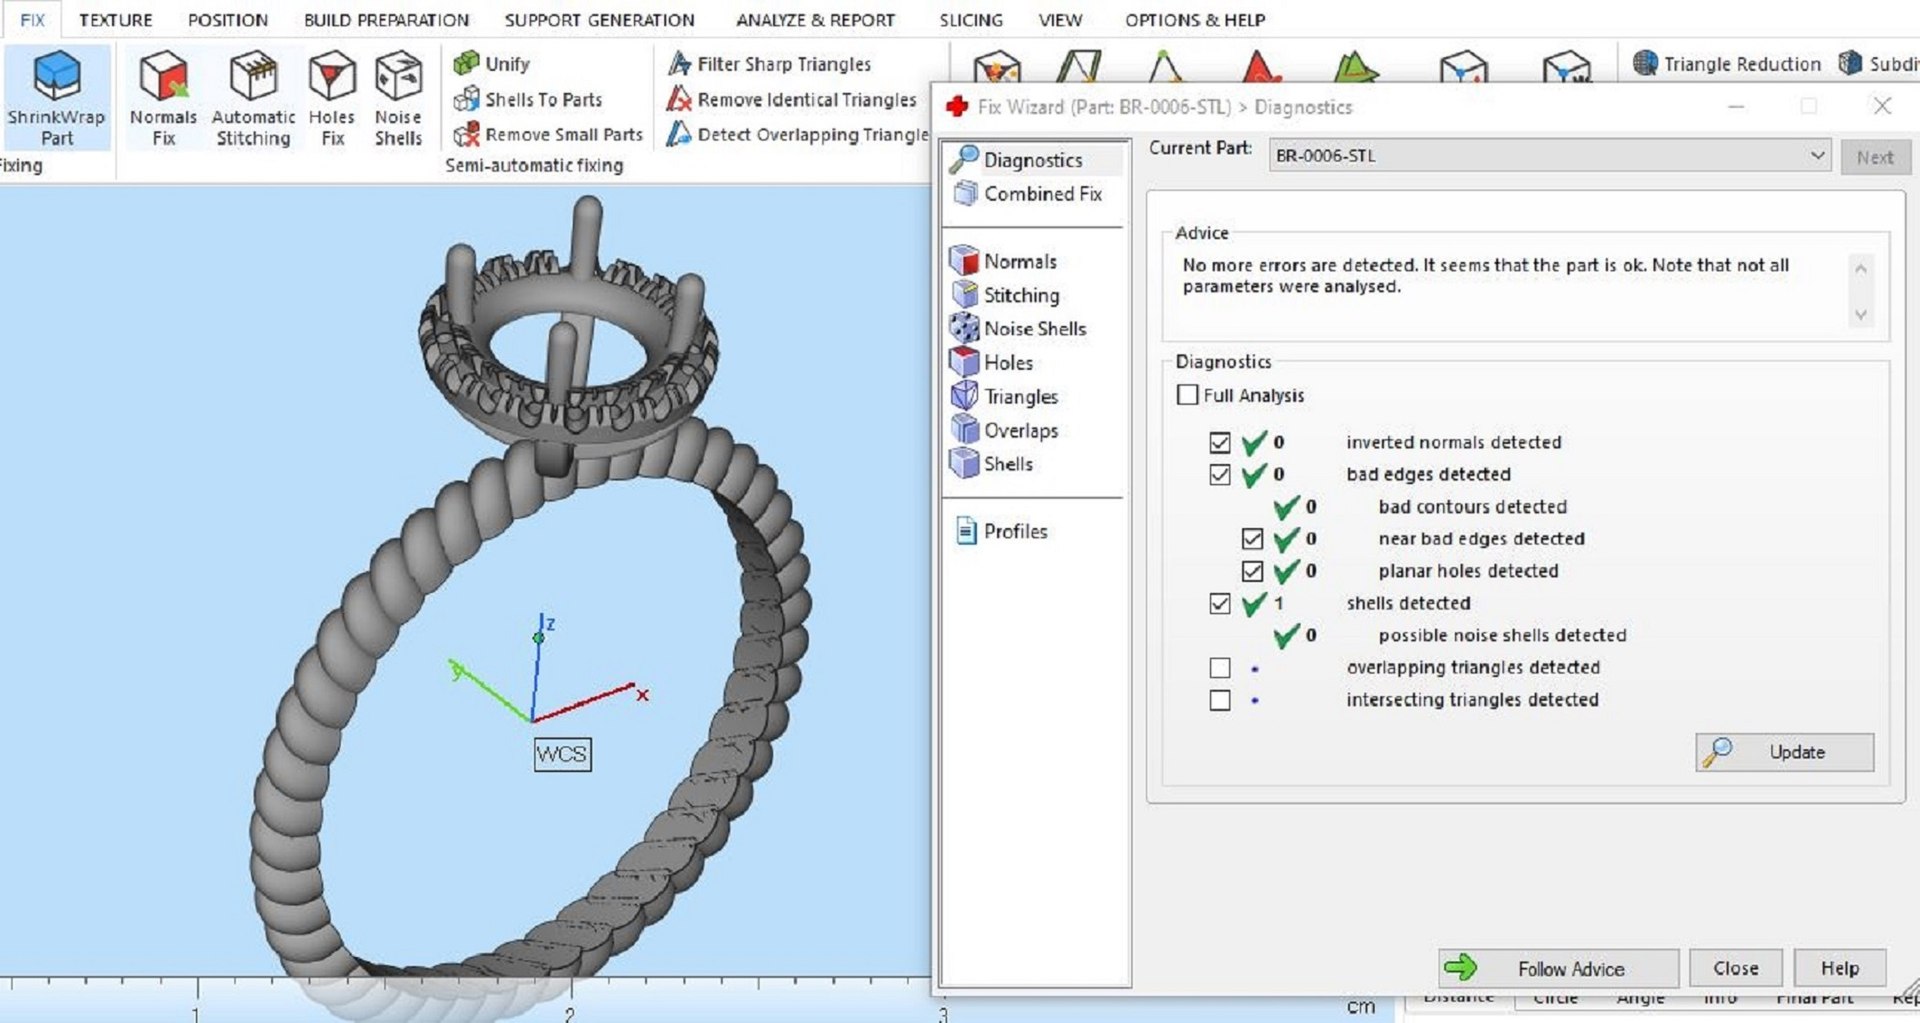This screenshot has width=1920, height=1023.
Task: Click the Update diagnostics button
Action: pos(1784,752)
